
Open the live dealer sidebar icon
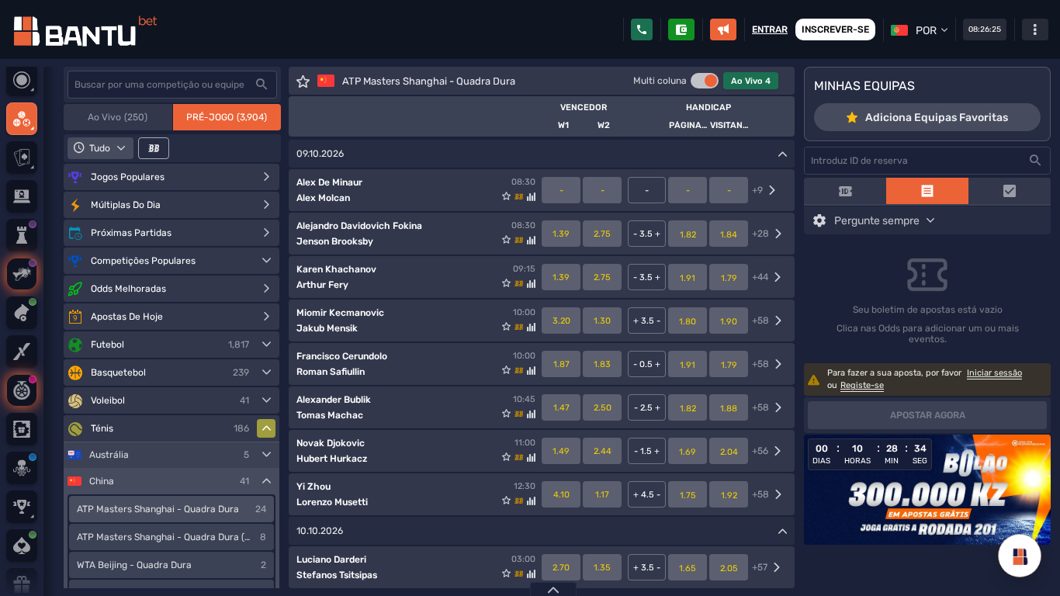click(22, 196)
